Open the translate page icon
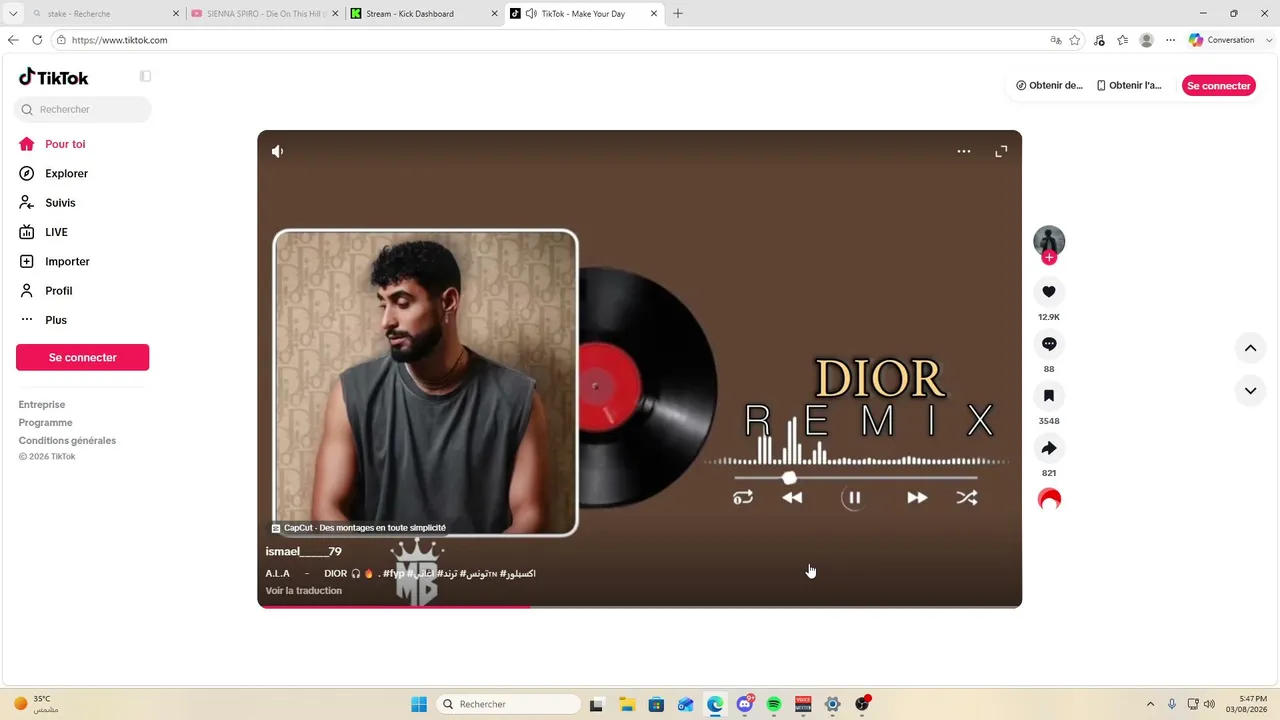The width and height of the screenshot is (1280, 720). click(x=1056, y=40)
